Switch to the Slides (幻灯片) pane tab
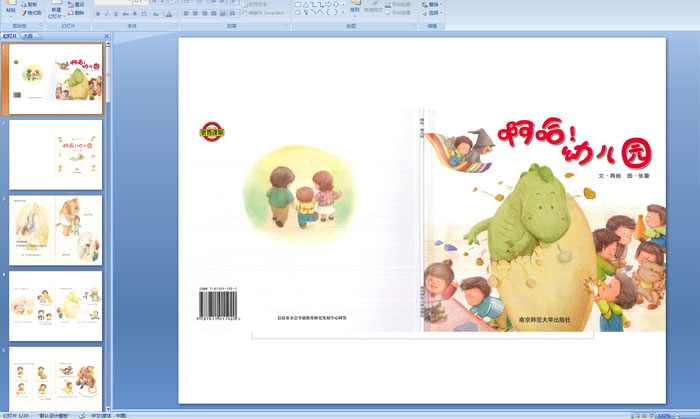700x419 pixels. click(x=10, y=36)
